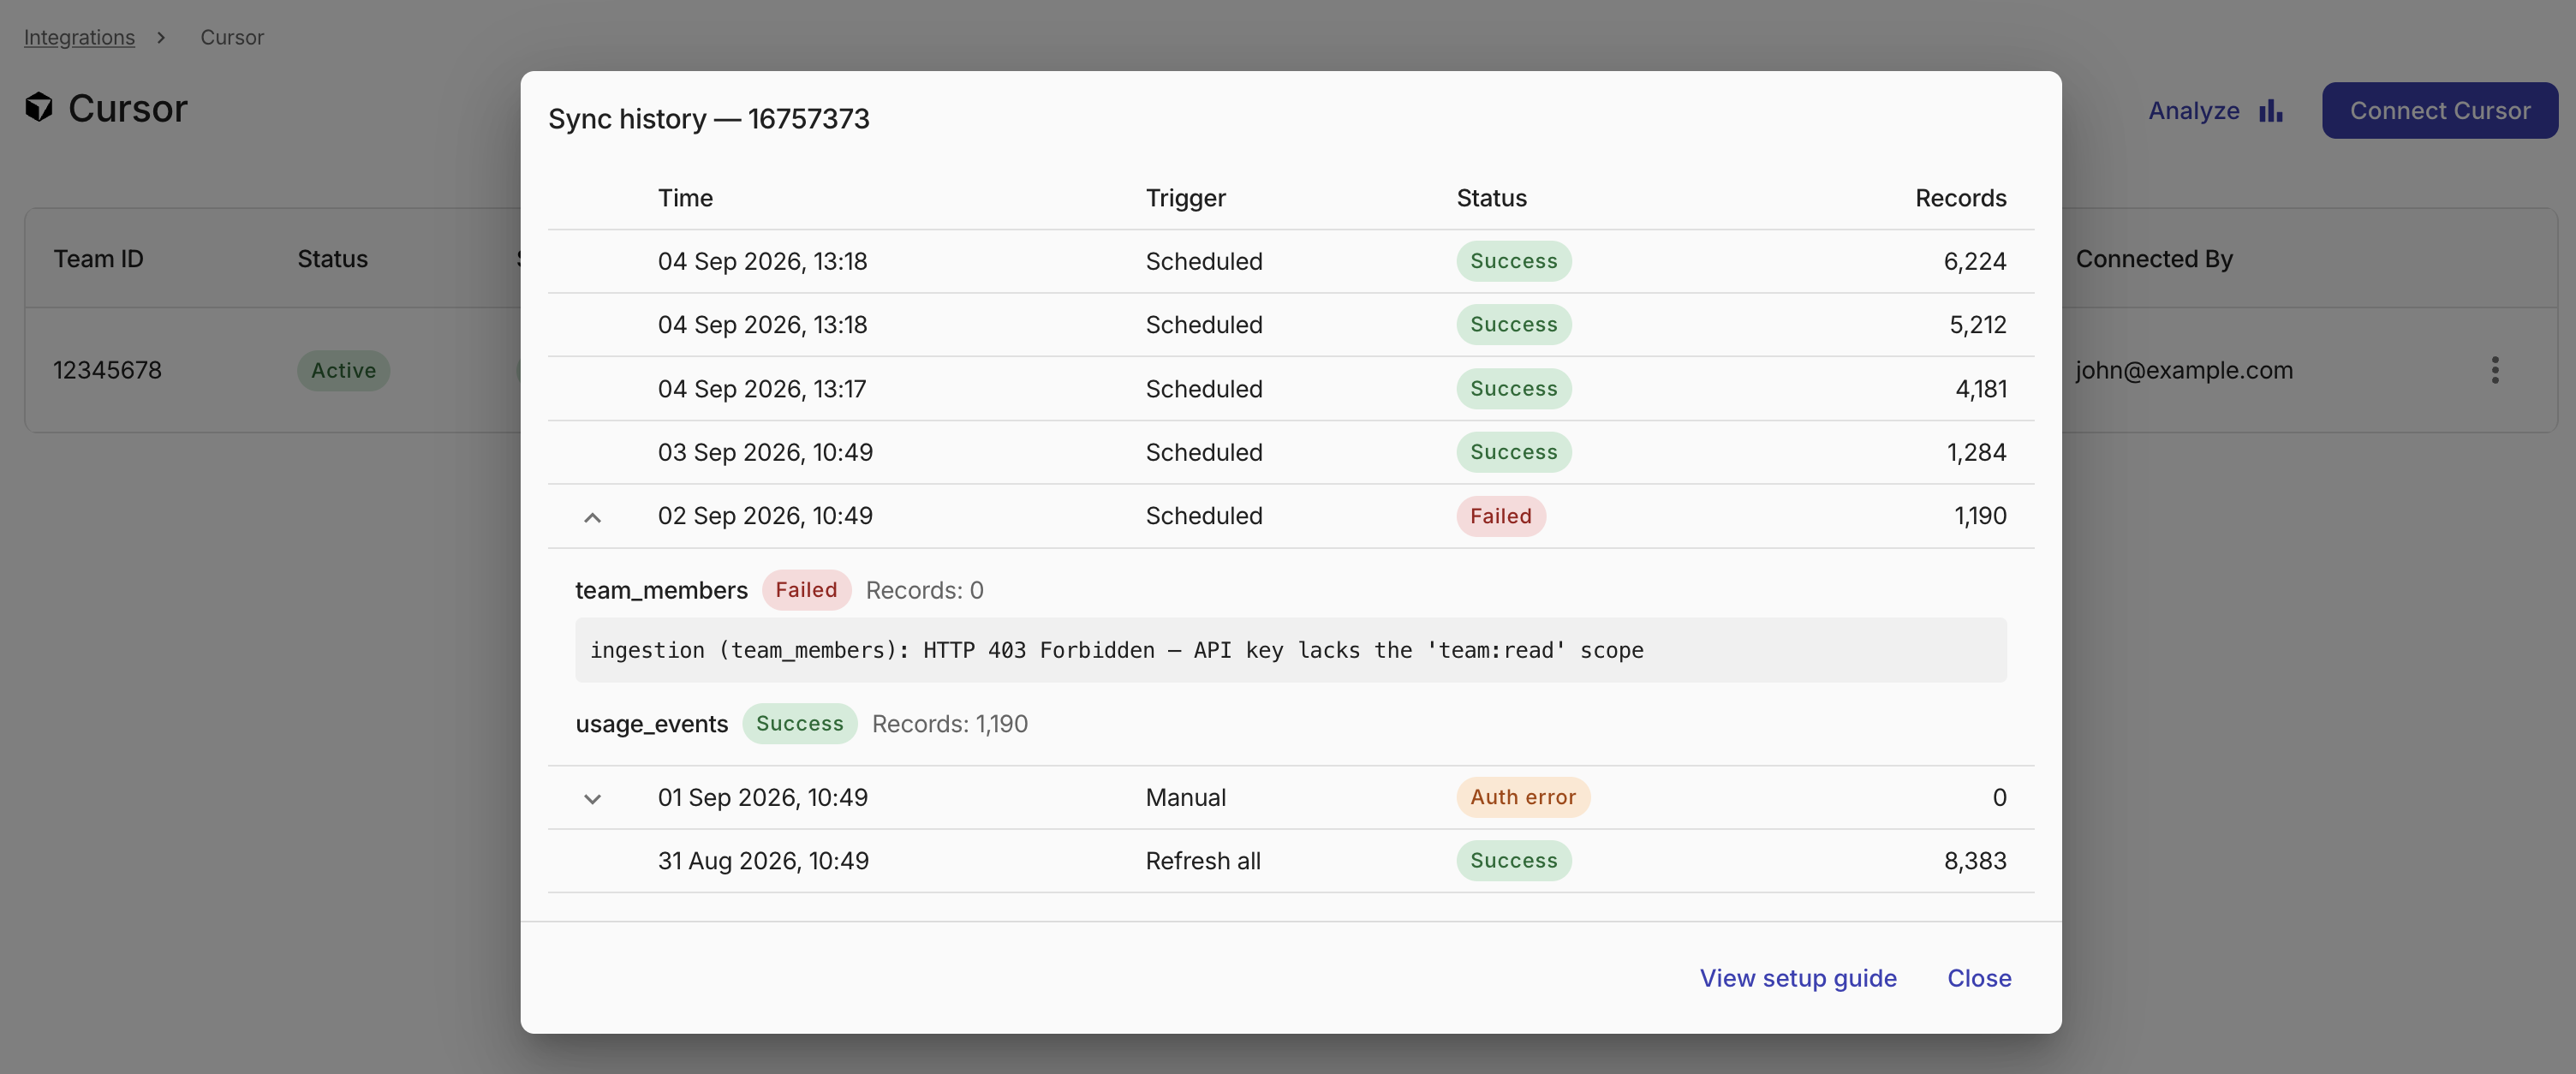This screenshot has width=2576, height=1074.
Task: Click the team_members stream label
Action: point(661,590)
